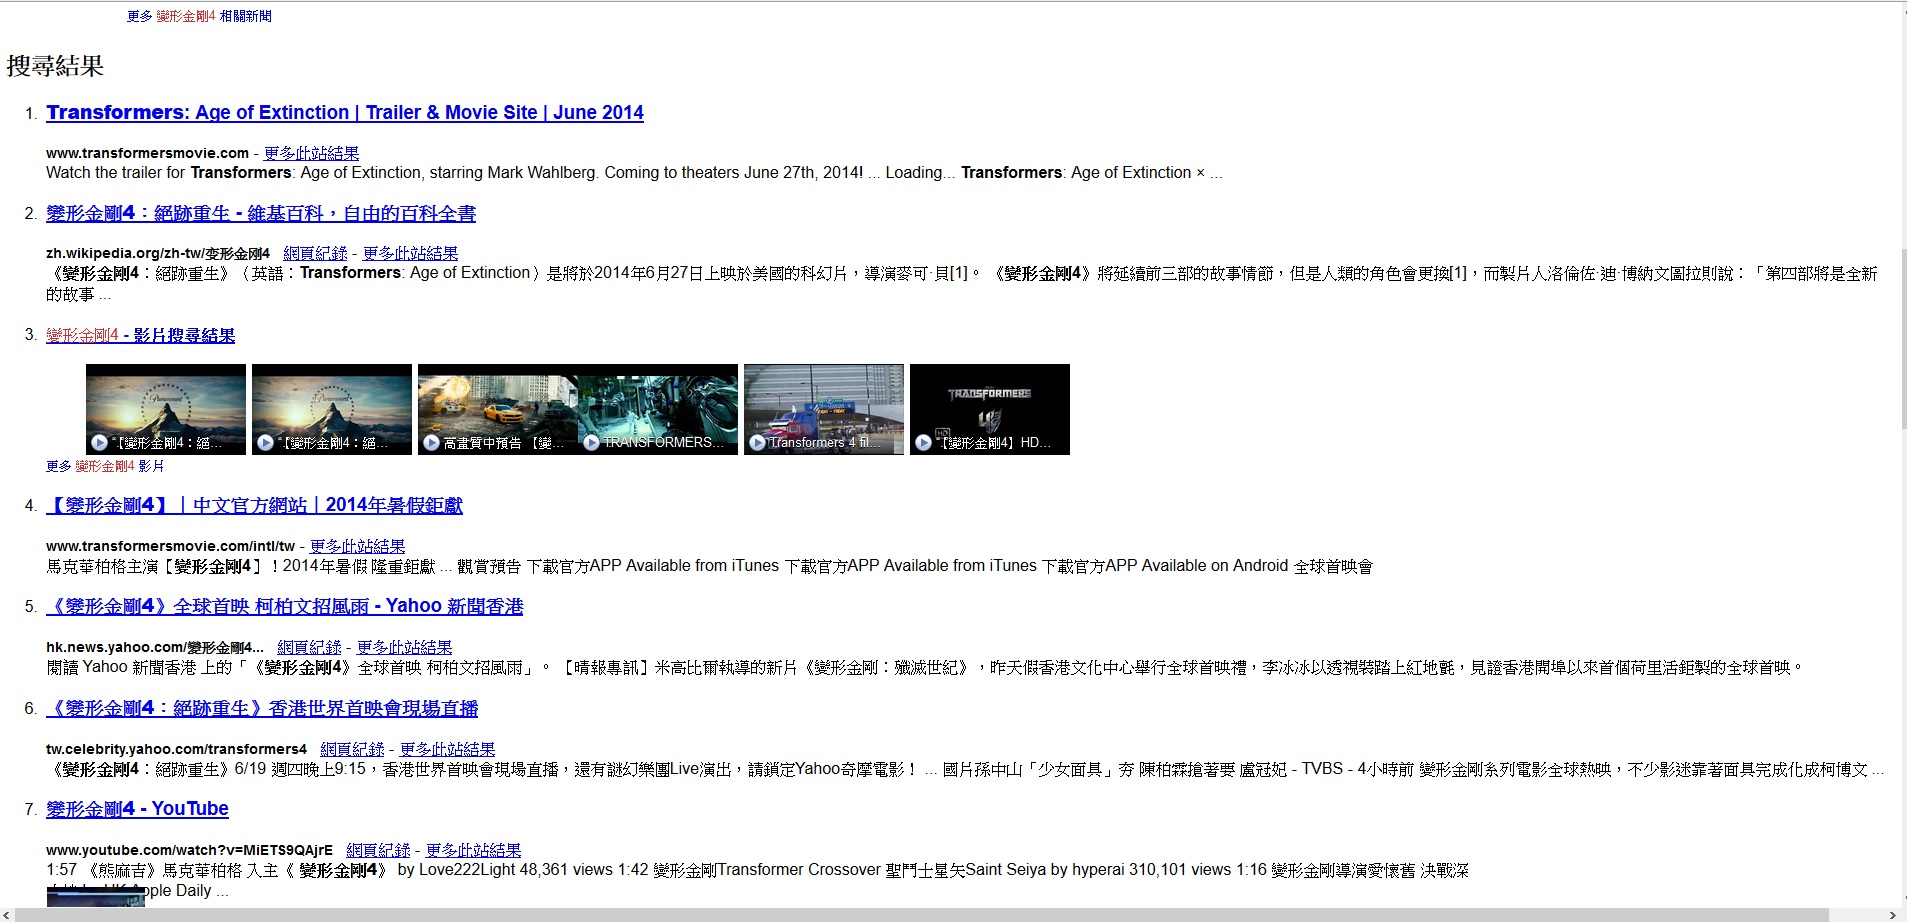The height and width of the screenshot is (922, 1907).
Task: Click 網頁紀錄 for the hk.news.yahoo.com result
Action: (x=309, y=648)
